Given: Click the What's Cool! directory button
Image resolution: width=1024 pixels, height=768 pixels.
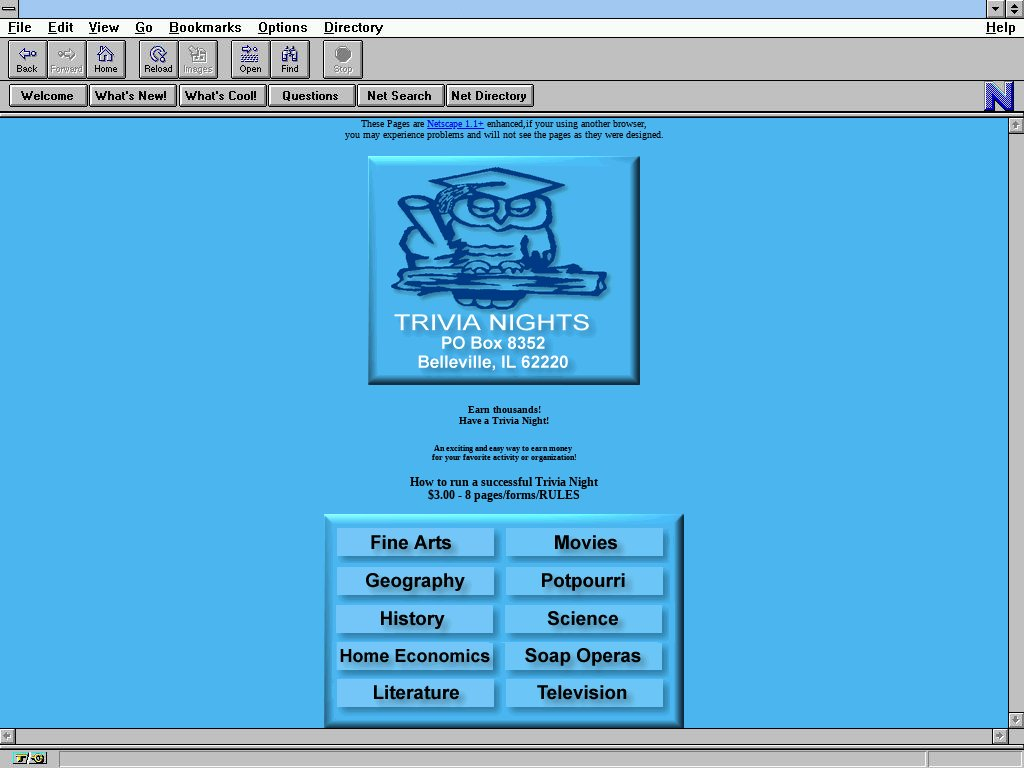Looking at the screenshot, I should click(x=221, y=96).
